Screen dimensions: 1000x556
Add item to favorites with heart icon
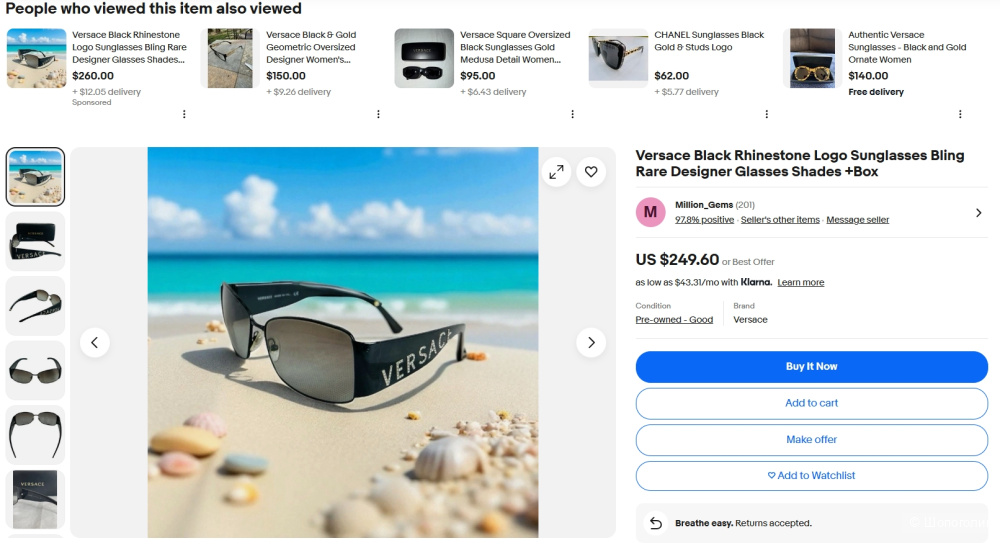[x=591, y=172]
